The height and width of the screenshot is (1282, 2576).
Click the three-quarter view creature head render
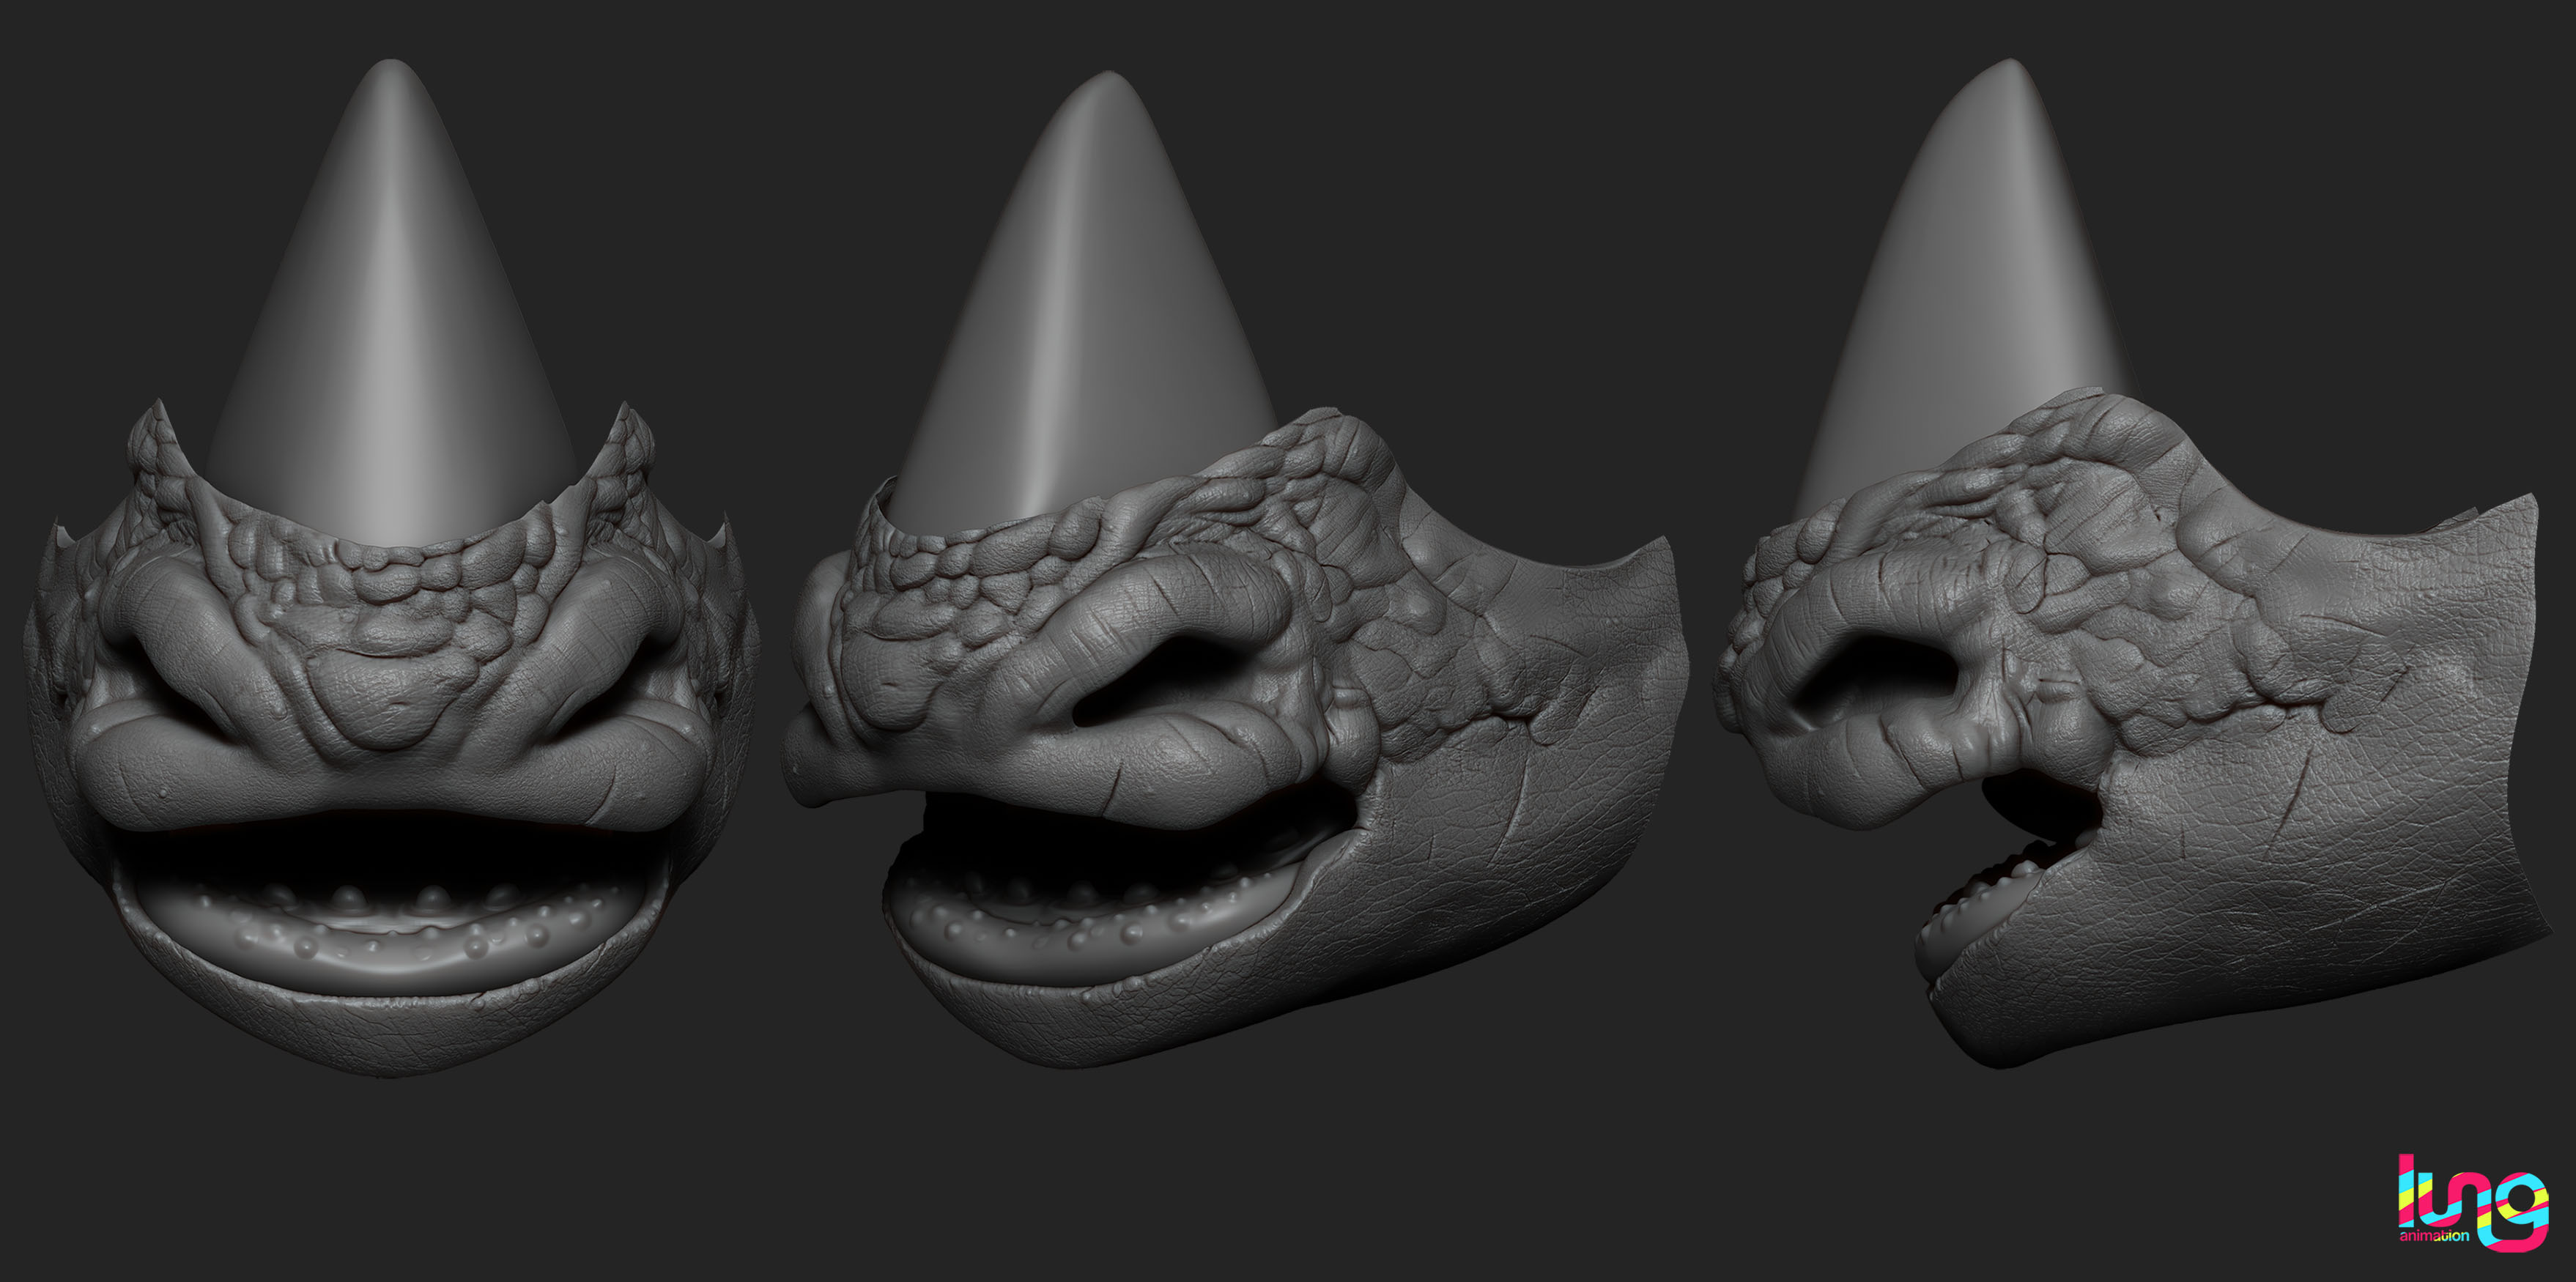[1236, 570]
